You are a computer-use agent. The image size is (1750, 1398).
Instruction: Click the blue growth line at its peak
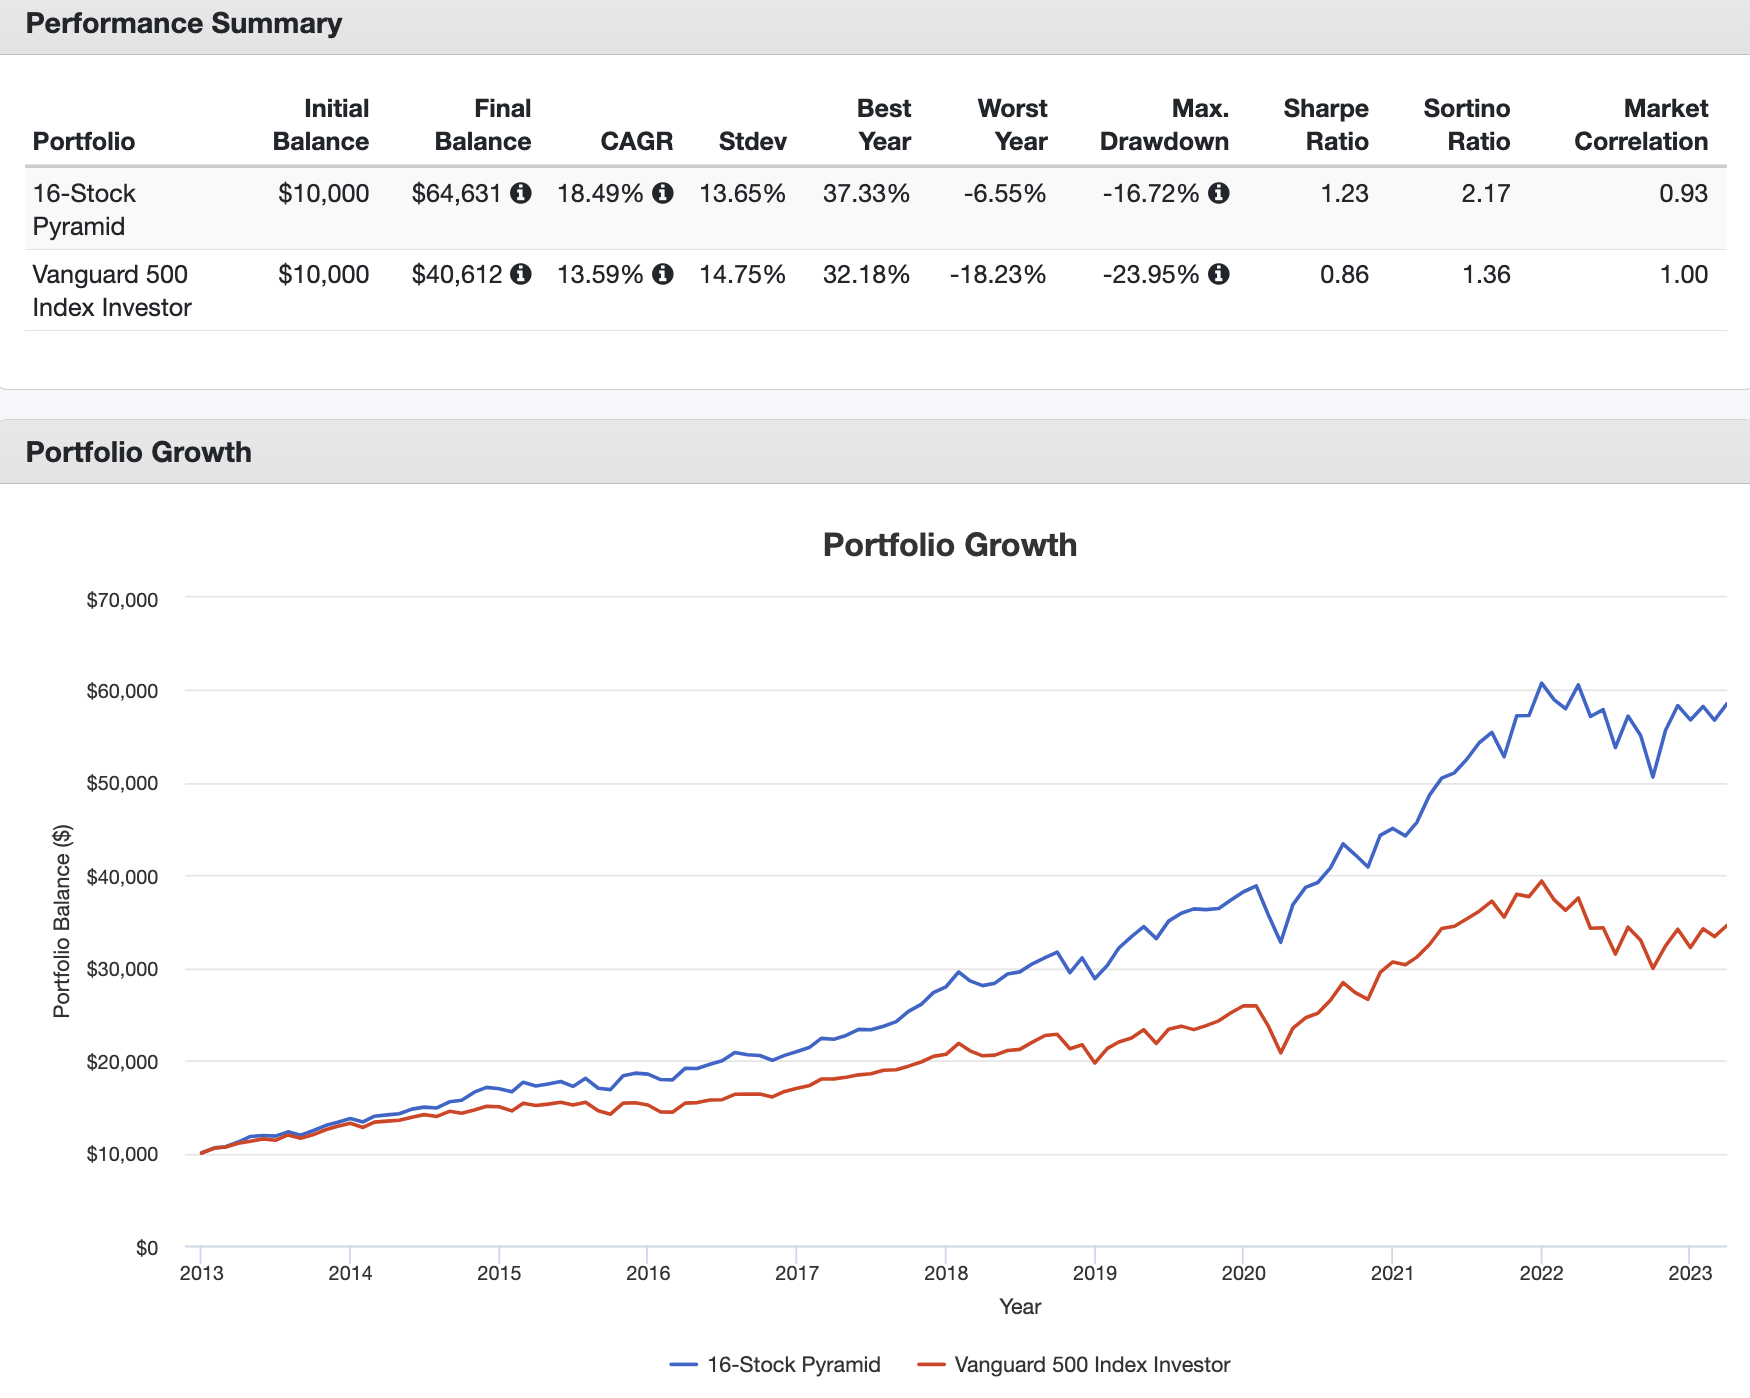click(1540, 682)
